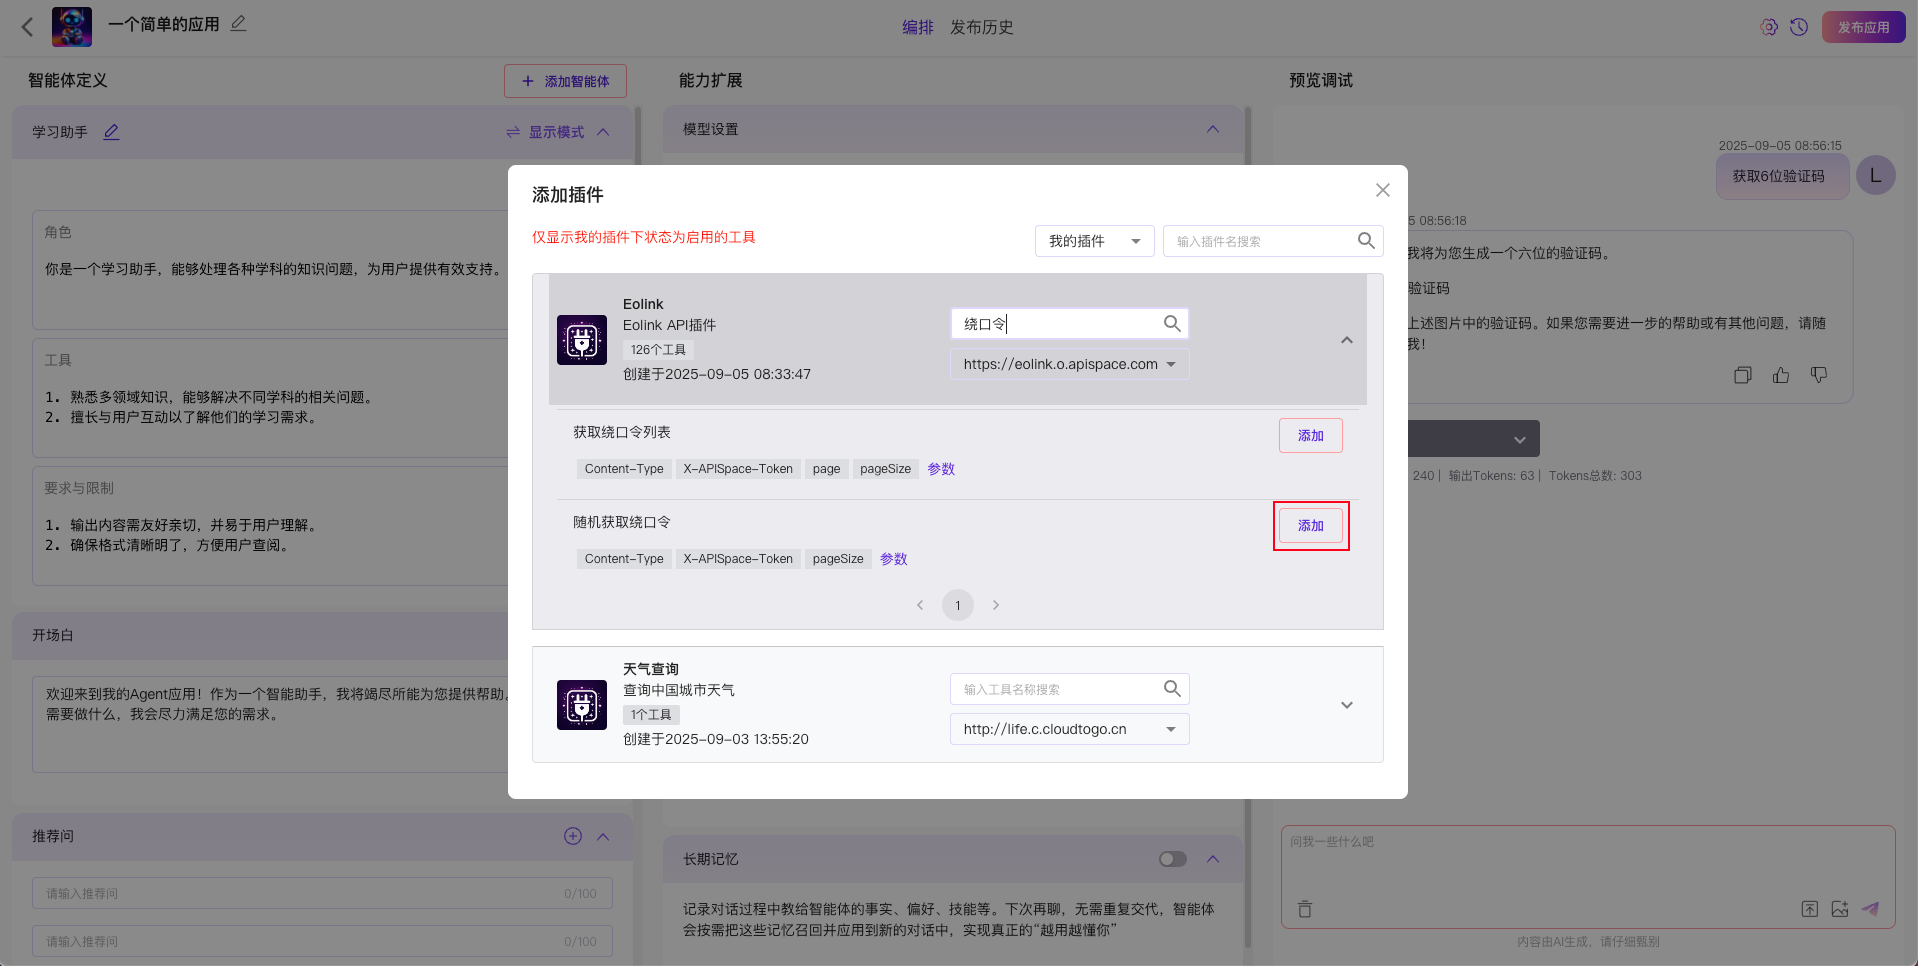Open 参数 link for 获取绕口令列表
This screenshot has width=1918, height=966.
point(941,469)
